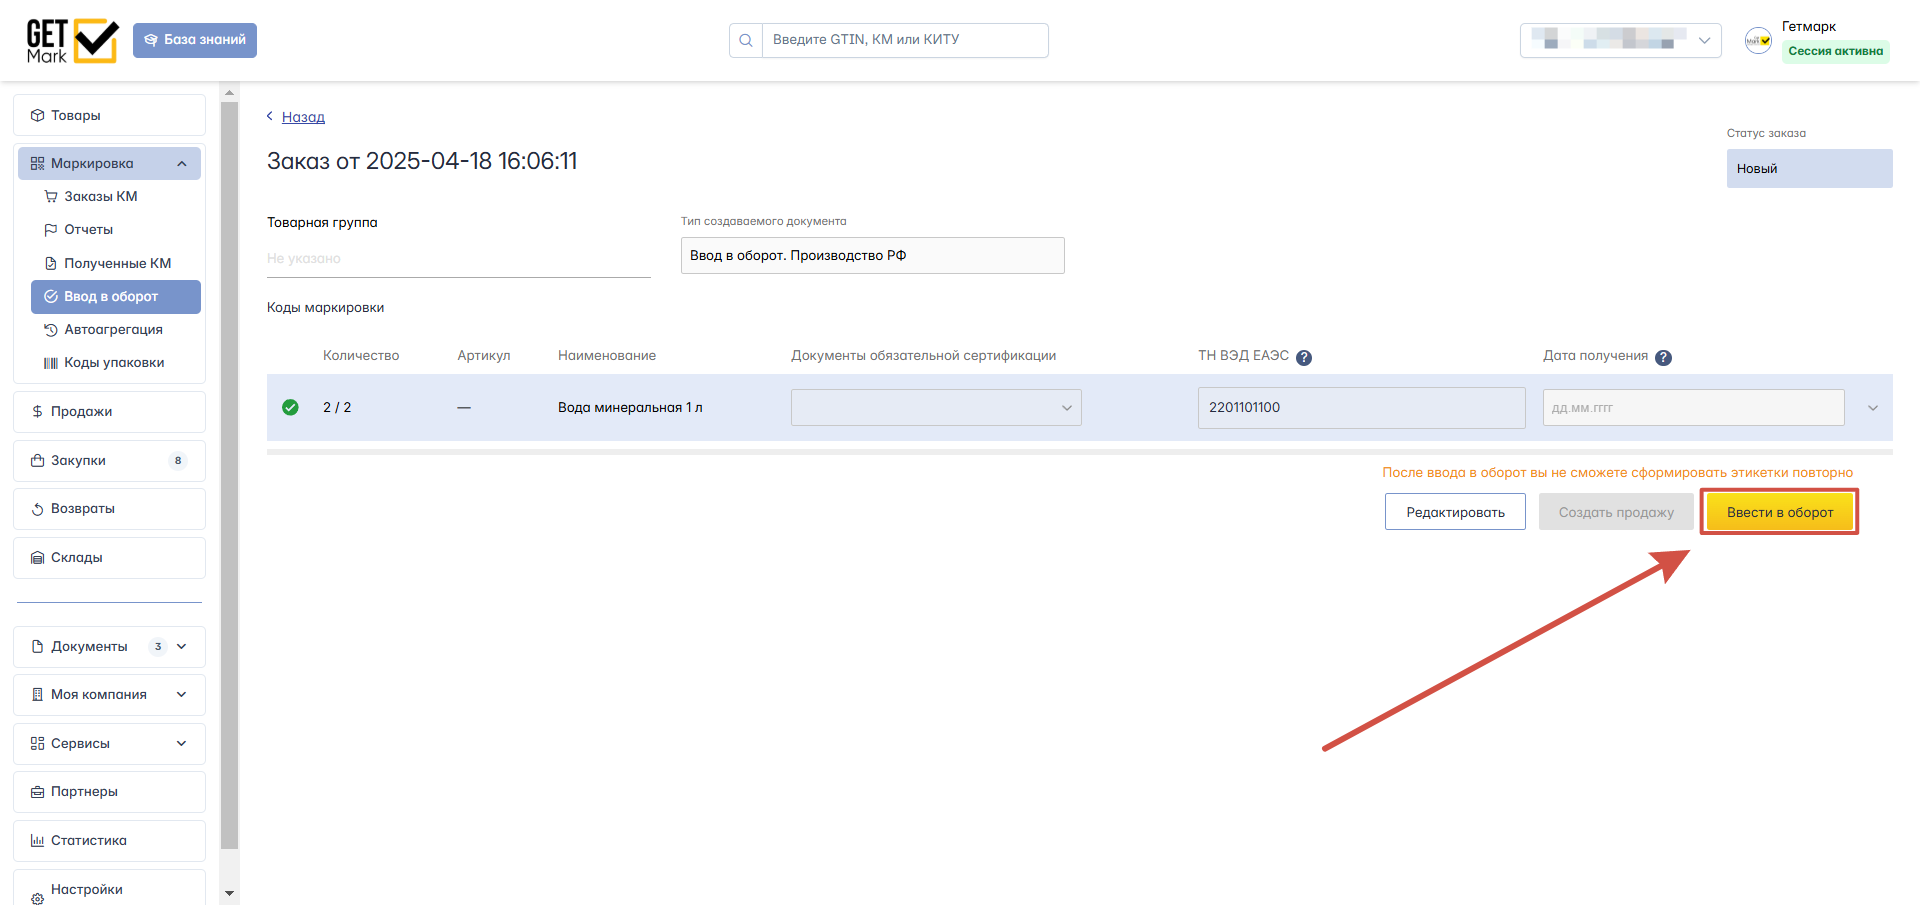Image resolution: width=1920 pixels, height=905 pixels.
Task: Expand the Моя компания menu chevron
Action: 182,695
